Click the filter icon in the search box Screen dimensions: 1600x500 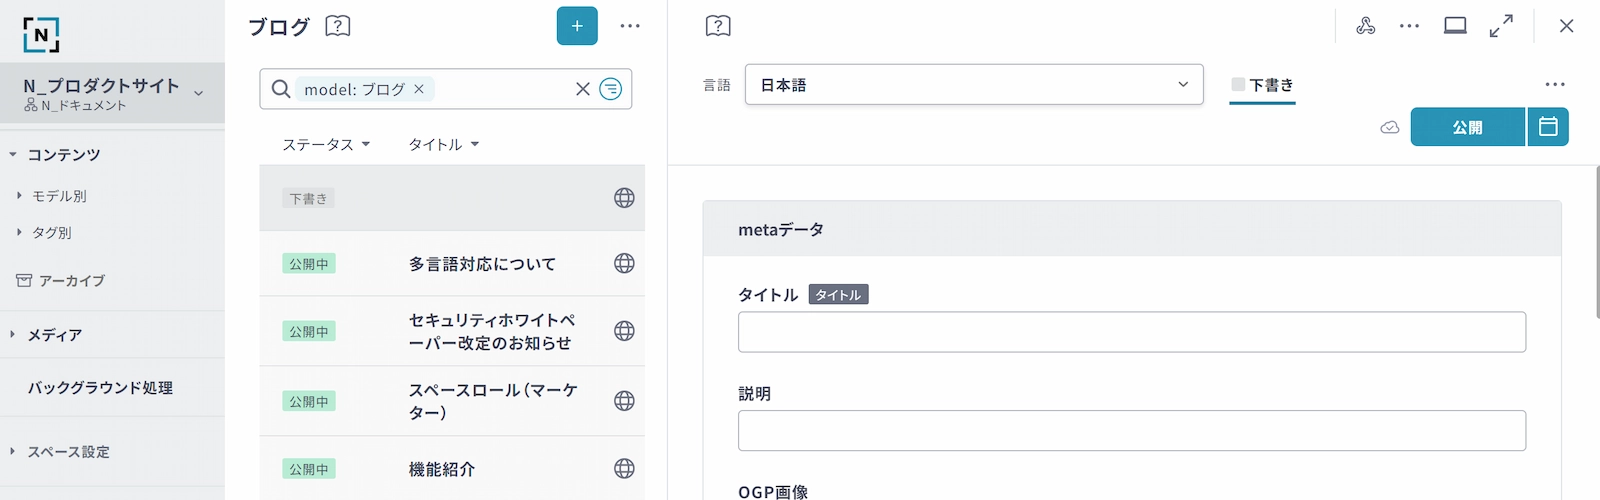click(610, 89)
